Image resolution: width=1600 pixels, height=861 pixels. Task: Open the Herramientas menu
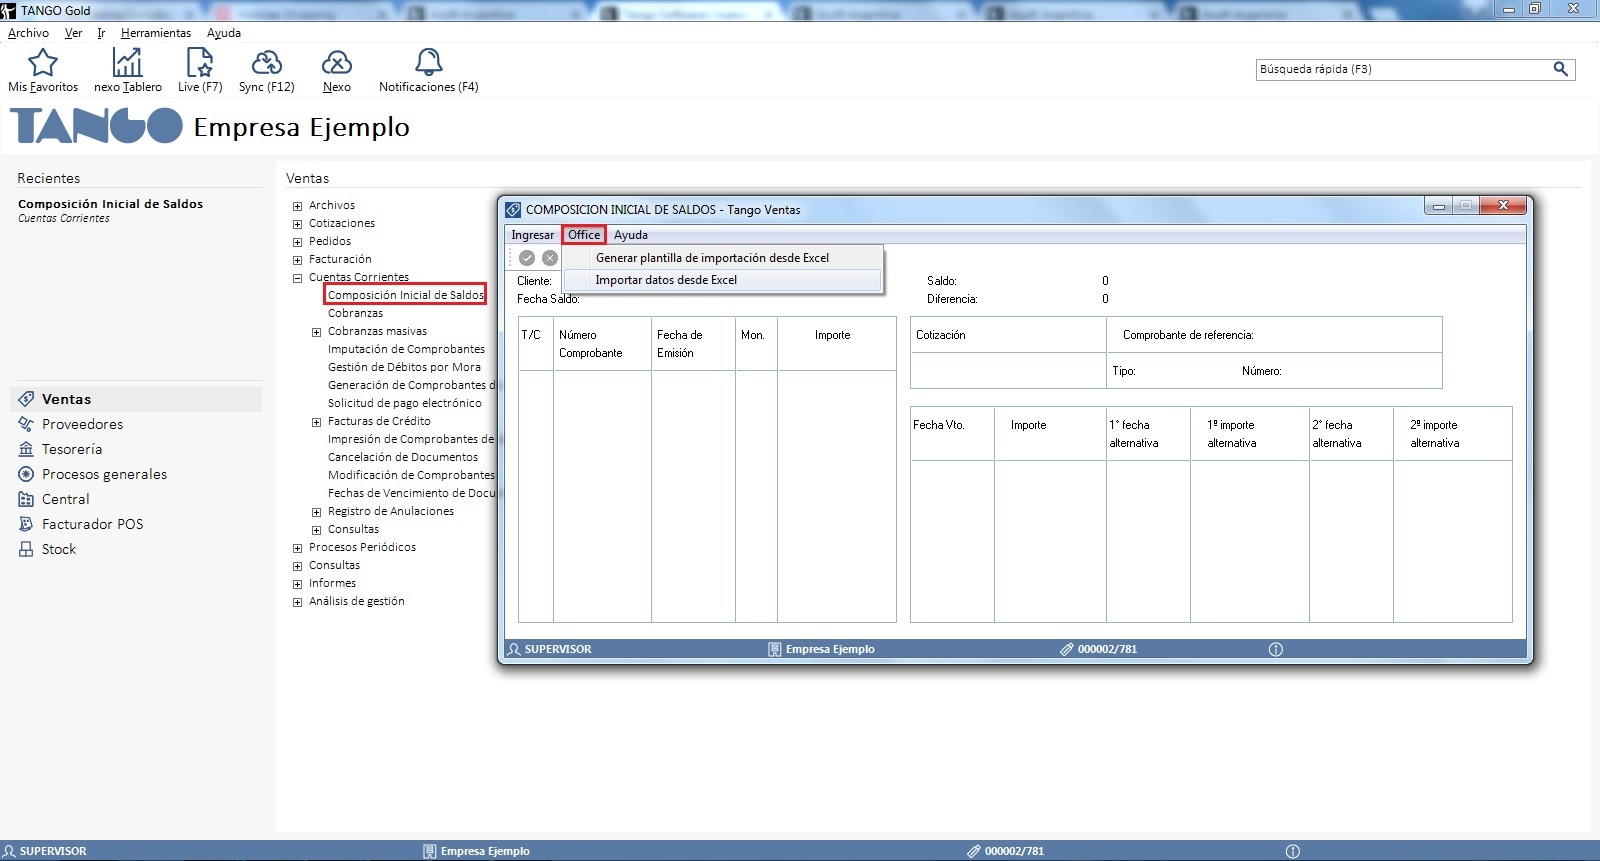(155, 33)
